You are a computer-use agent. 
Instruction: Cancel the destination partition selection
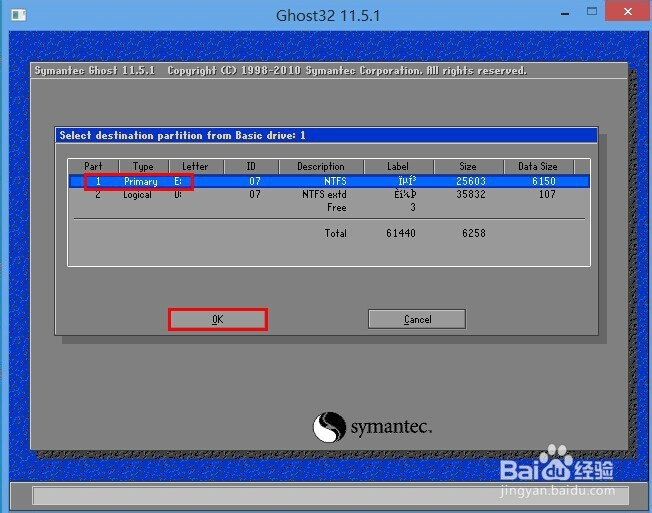(417, 319)
